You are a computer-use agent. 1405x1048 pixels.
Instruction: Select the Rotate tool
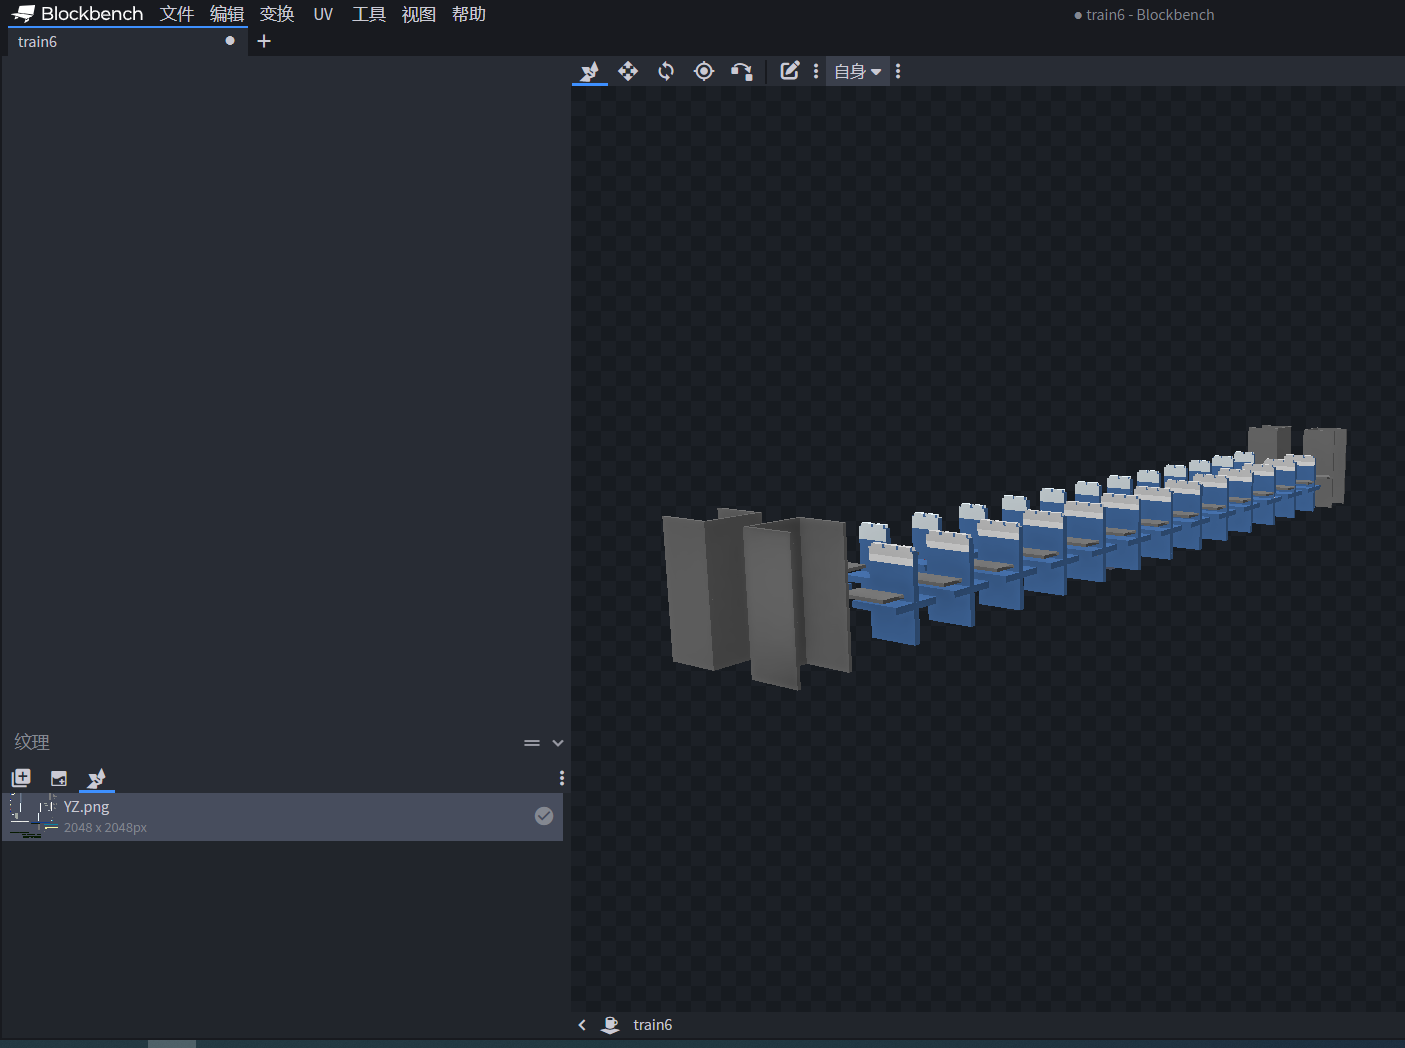point(666,71)
